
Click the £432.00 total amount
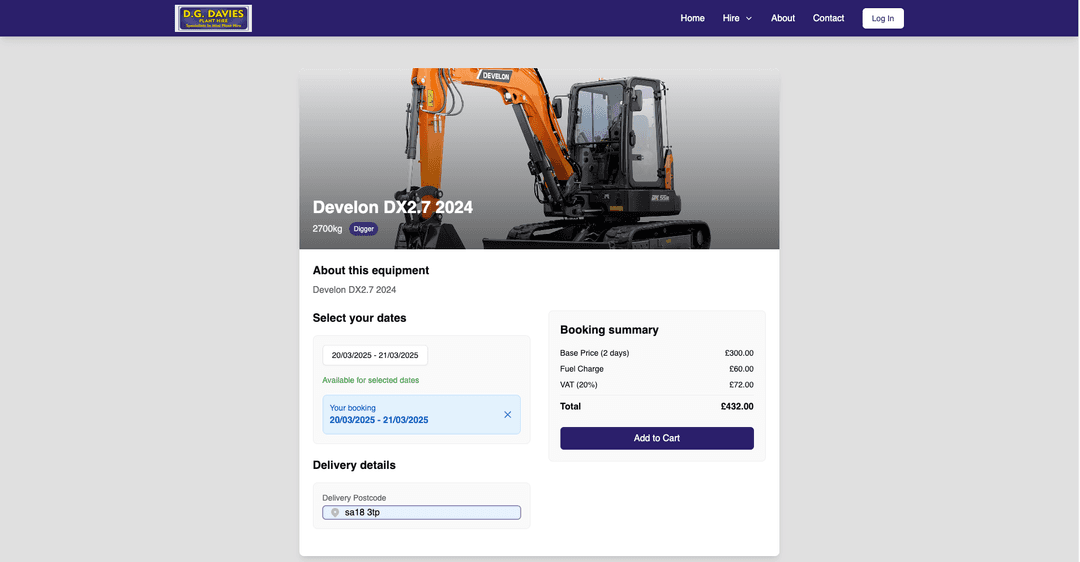pos(737,406)
